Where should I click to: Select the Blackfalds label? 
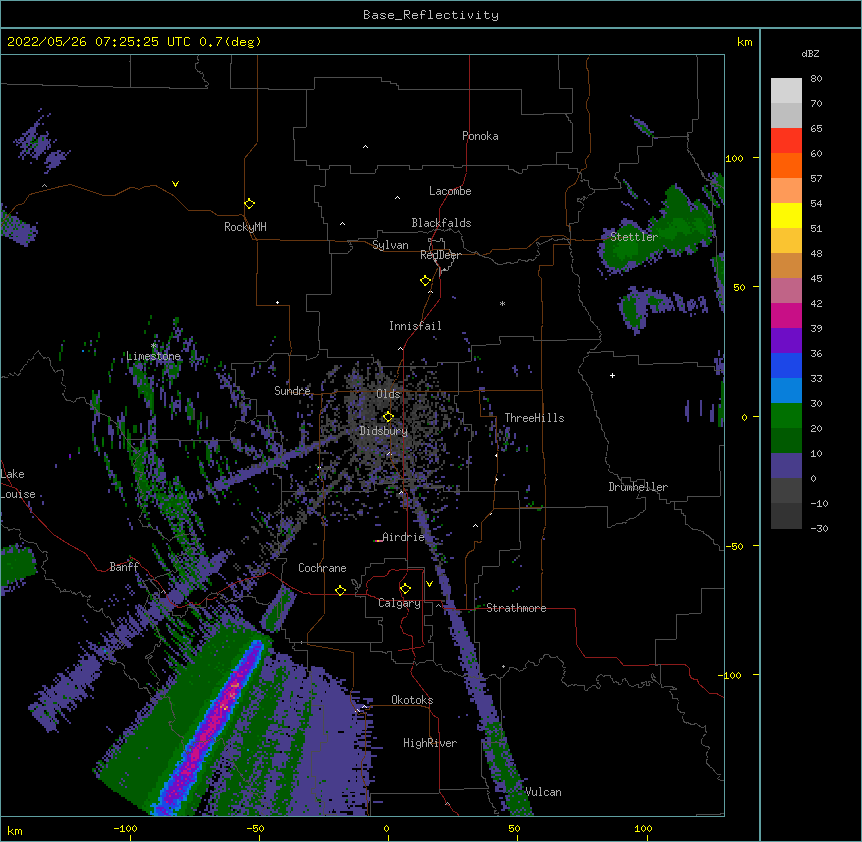(441, 223)
